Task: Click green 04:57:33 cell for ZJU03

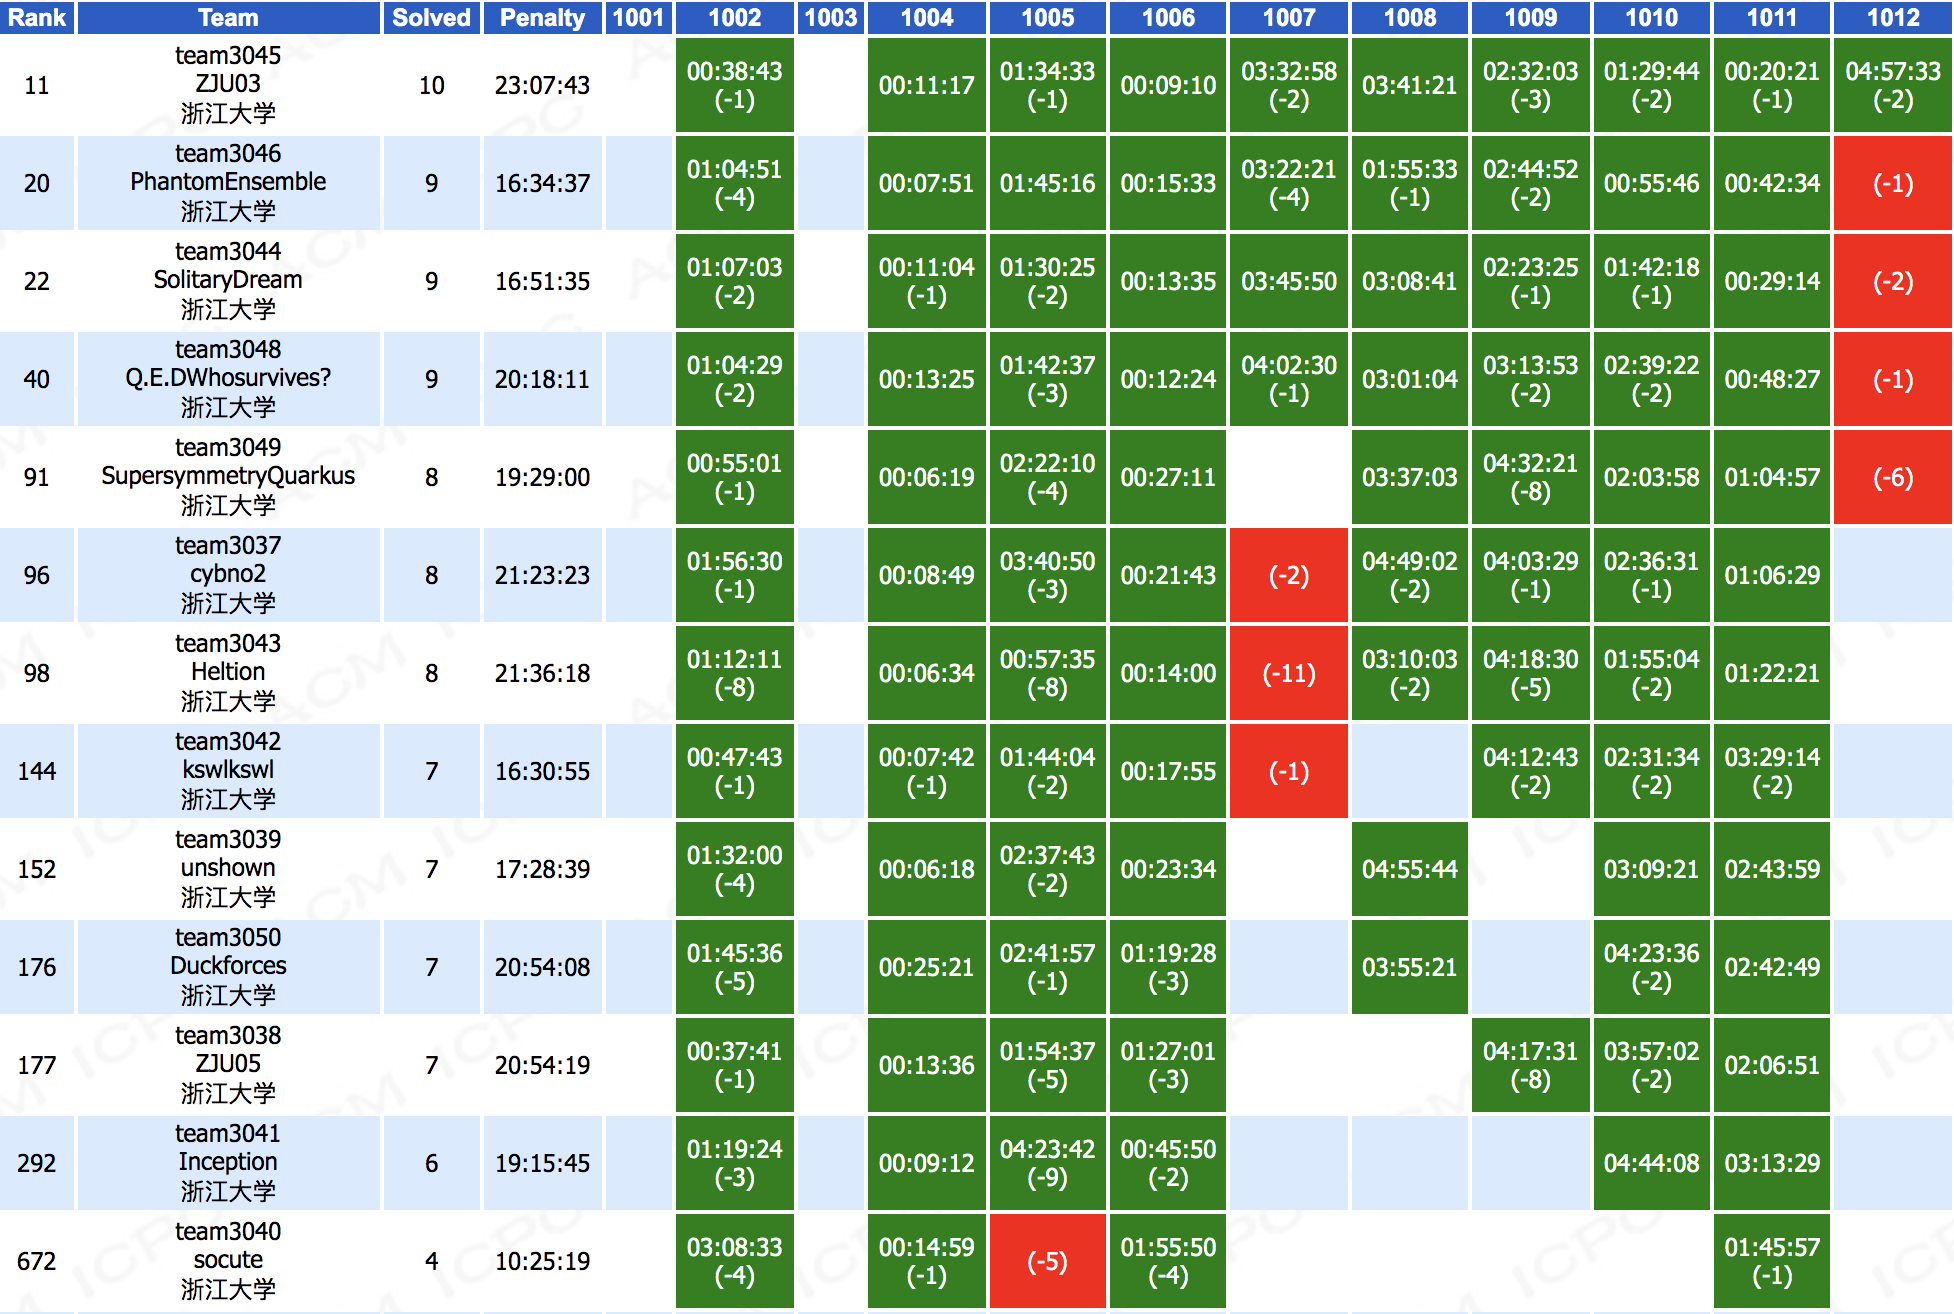Action: (1892, 84)
